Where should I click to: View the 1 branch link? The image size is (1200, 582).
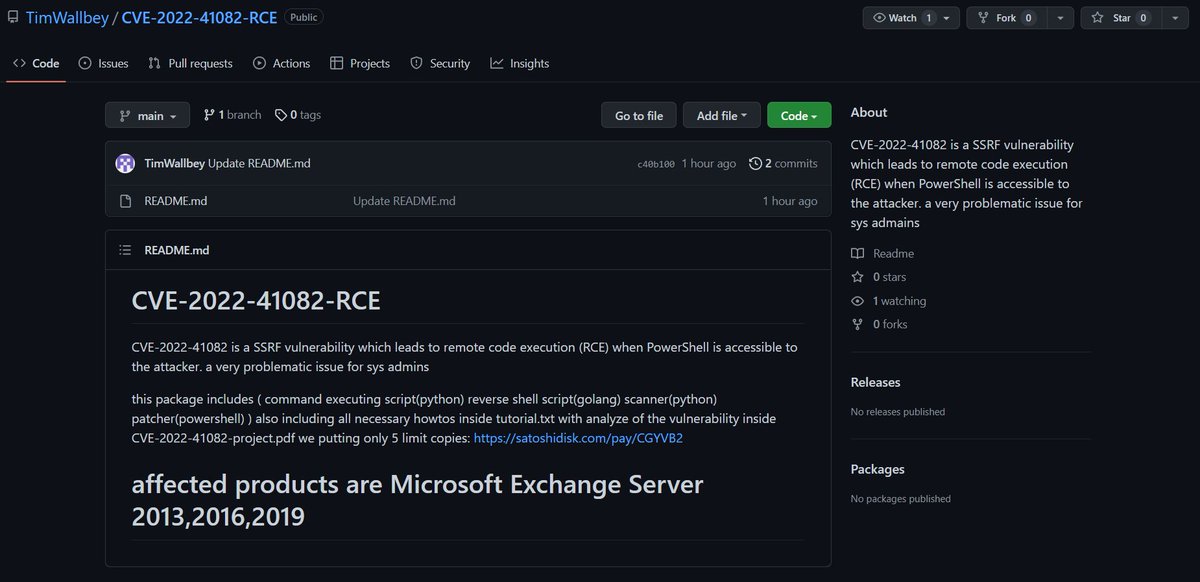(232, 115)
